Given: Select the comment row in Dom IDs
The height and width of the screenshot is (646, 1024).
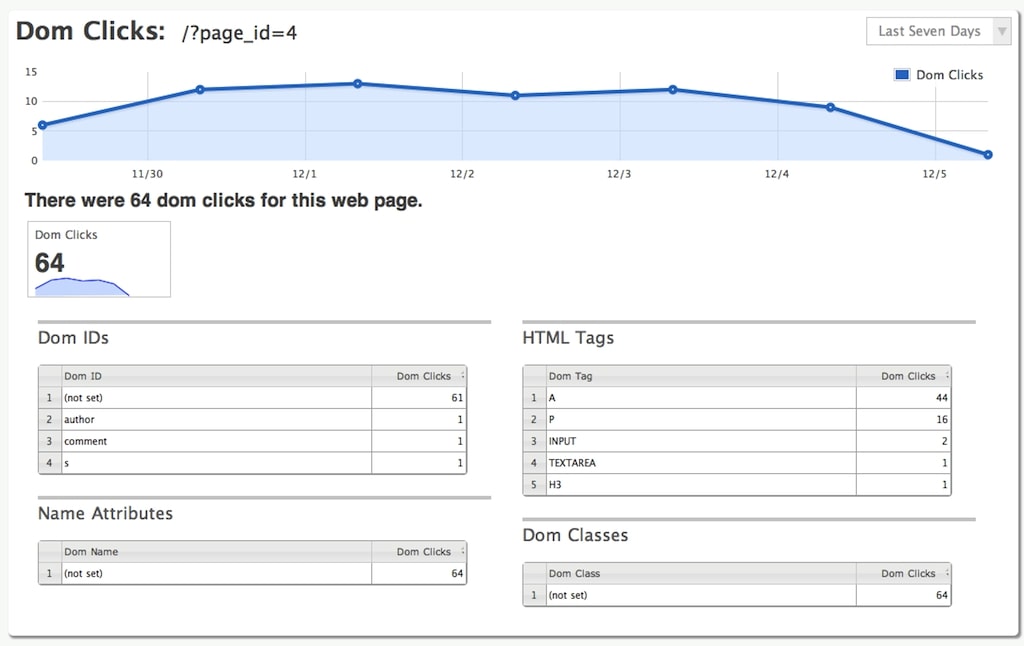Looking at the screenshot, I should tap(253, 441).
